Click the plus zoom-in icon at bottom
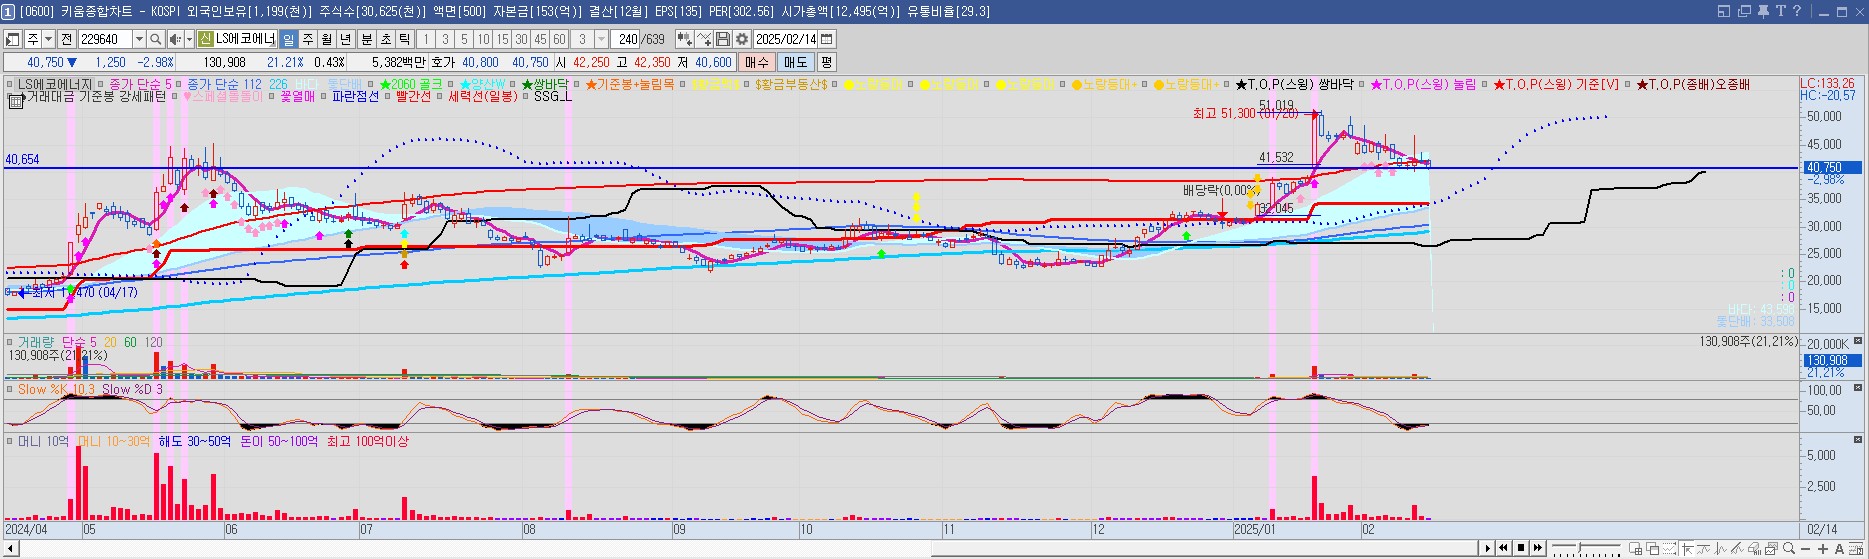This screenshot has width=1869, height=559. click(1823, 548)
